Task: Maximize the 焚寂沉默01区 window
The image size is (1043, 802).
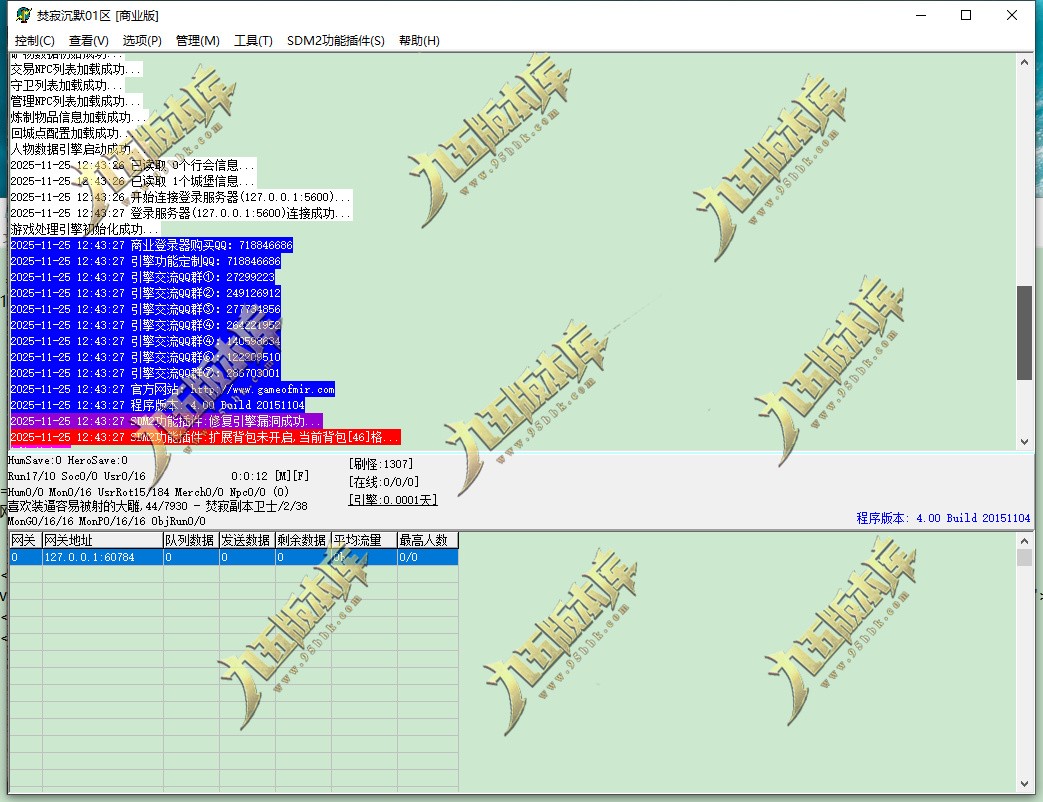Action: (967, 15)
